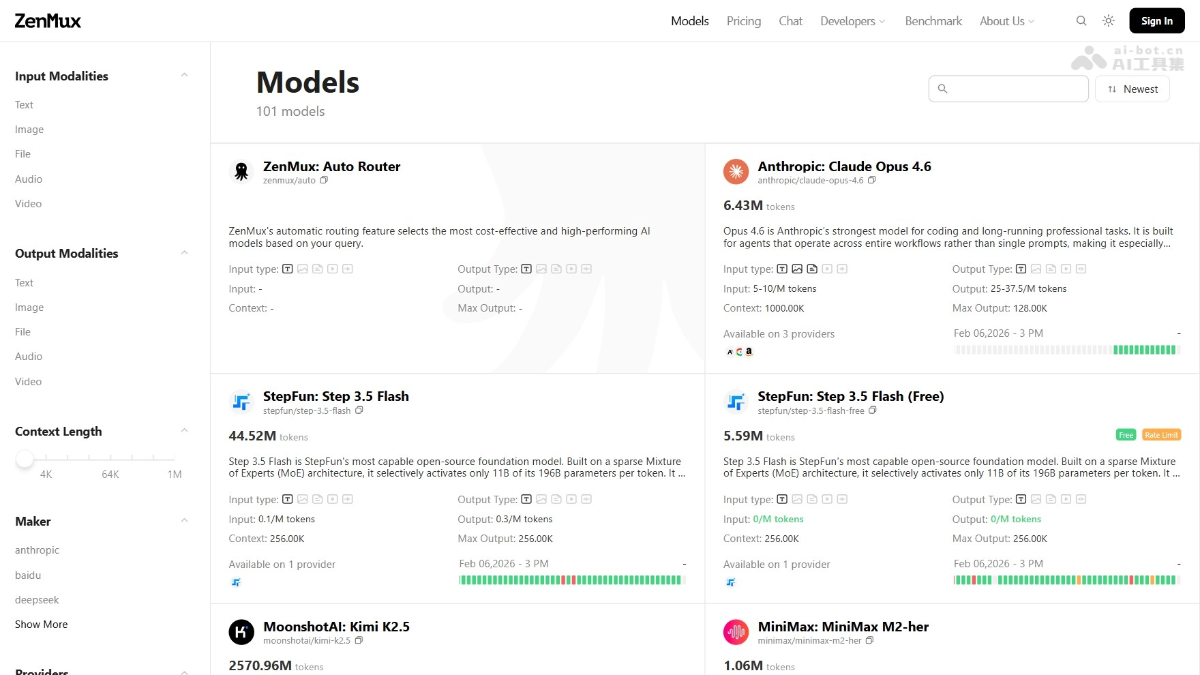
Task: Click the MoonshotAI Kimi K2.5 logo
Action: (x=241, y=632)
